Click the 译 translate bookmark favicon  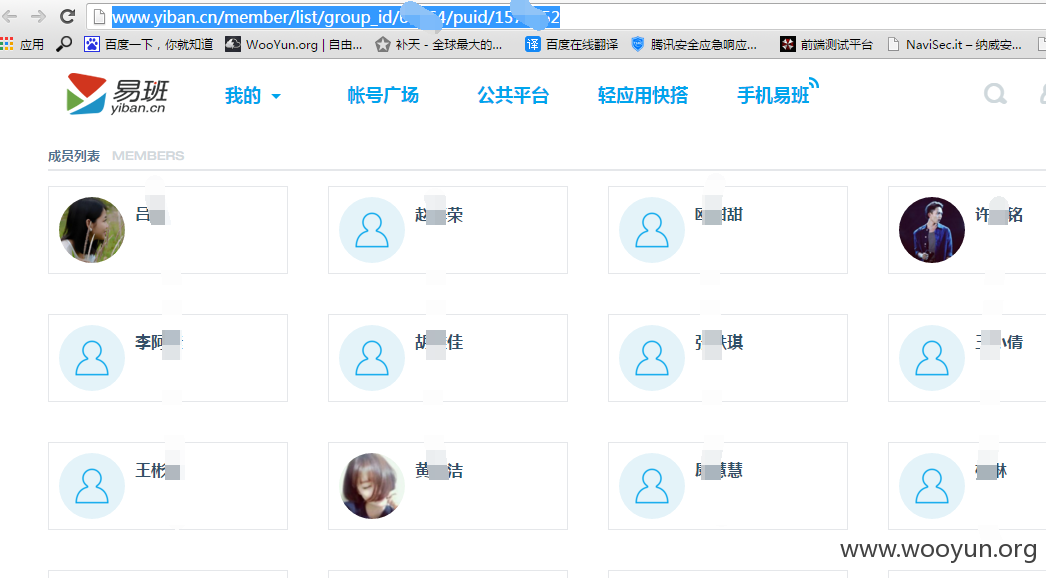tap(532, 45)
